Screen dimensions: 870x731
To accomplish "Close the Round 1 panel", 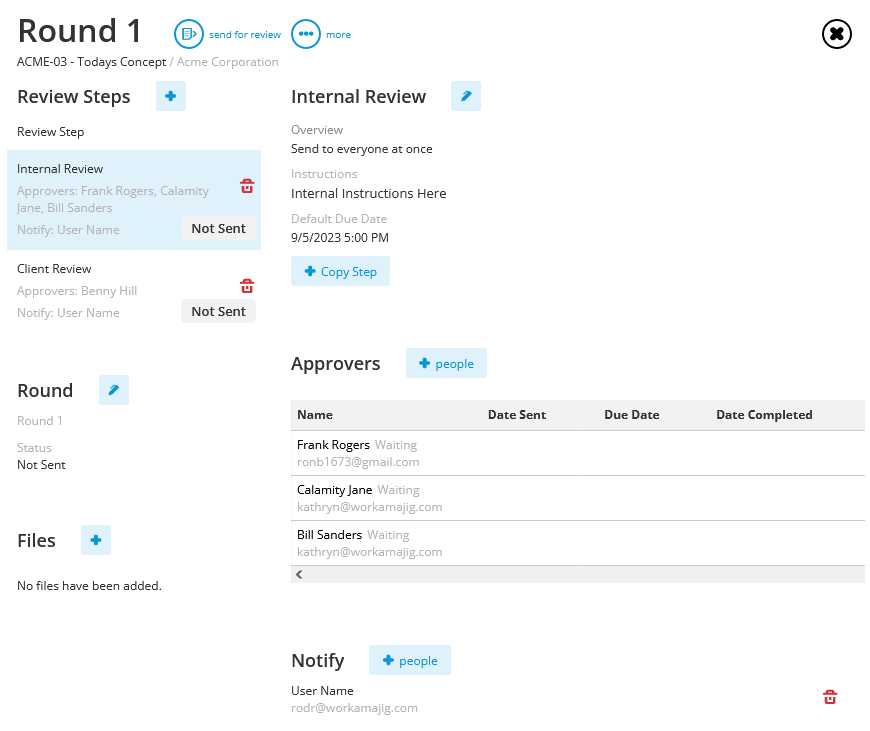I will (x=836, y=33).
